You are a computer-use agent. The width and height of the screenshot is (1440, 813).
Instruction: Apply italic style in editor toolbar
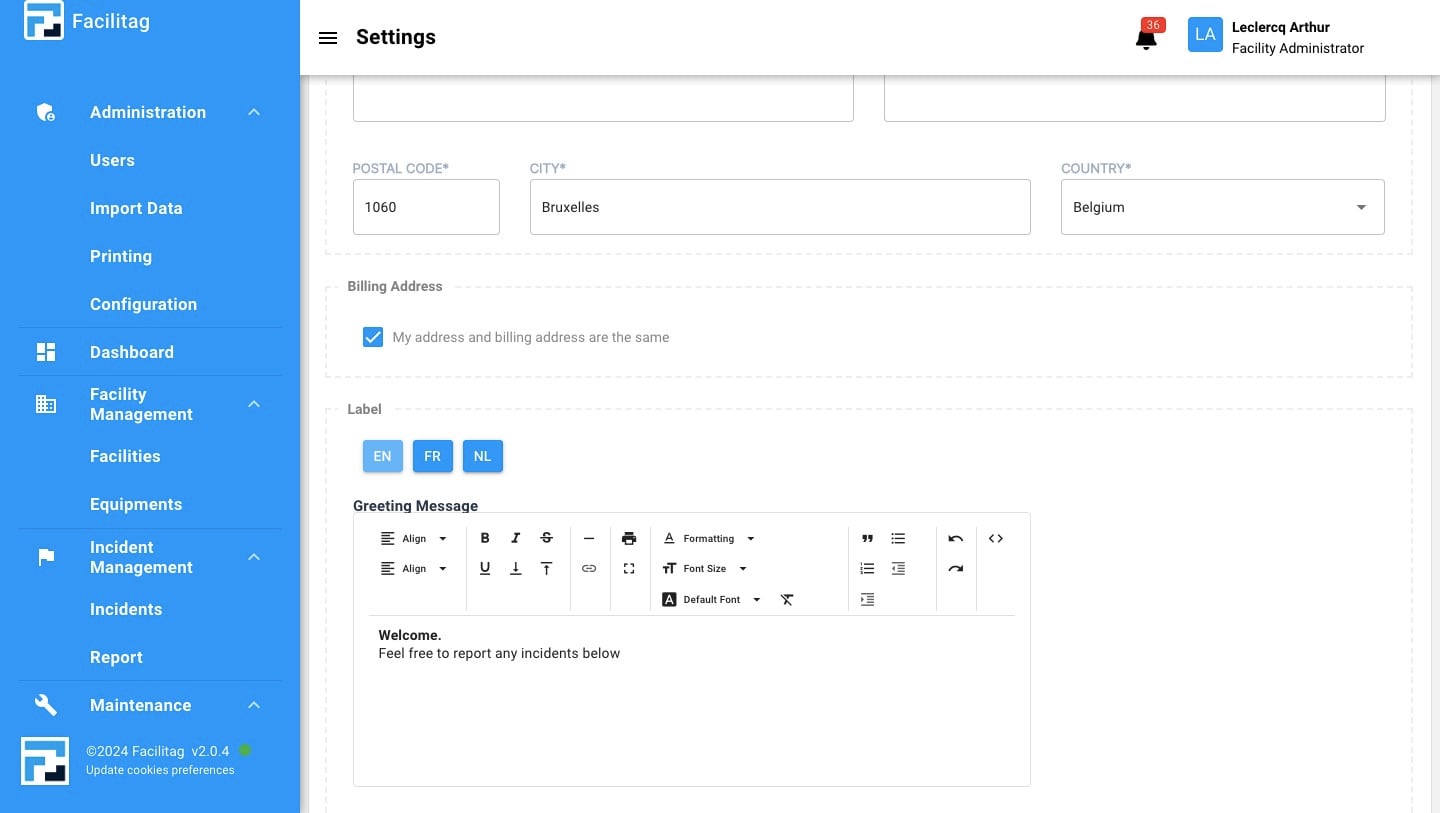pos(516,538)
